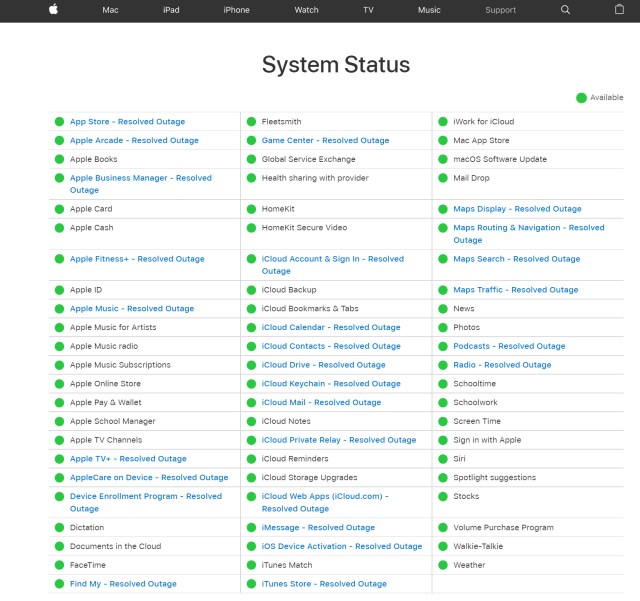Open the Support menu item
This screenshot has height=601, width=640.
coord(500,10)
